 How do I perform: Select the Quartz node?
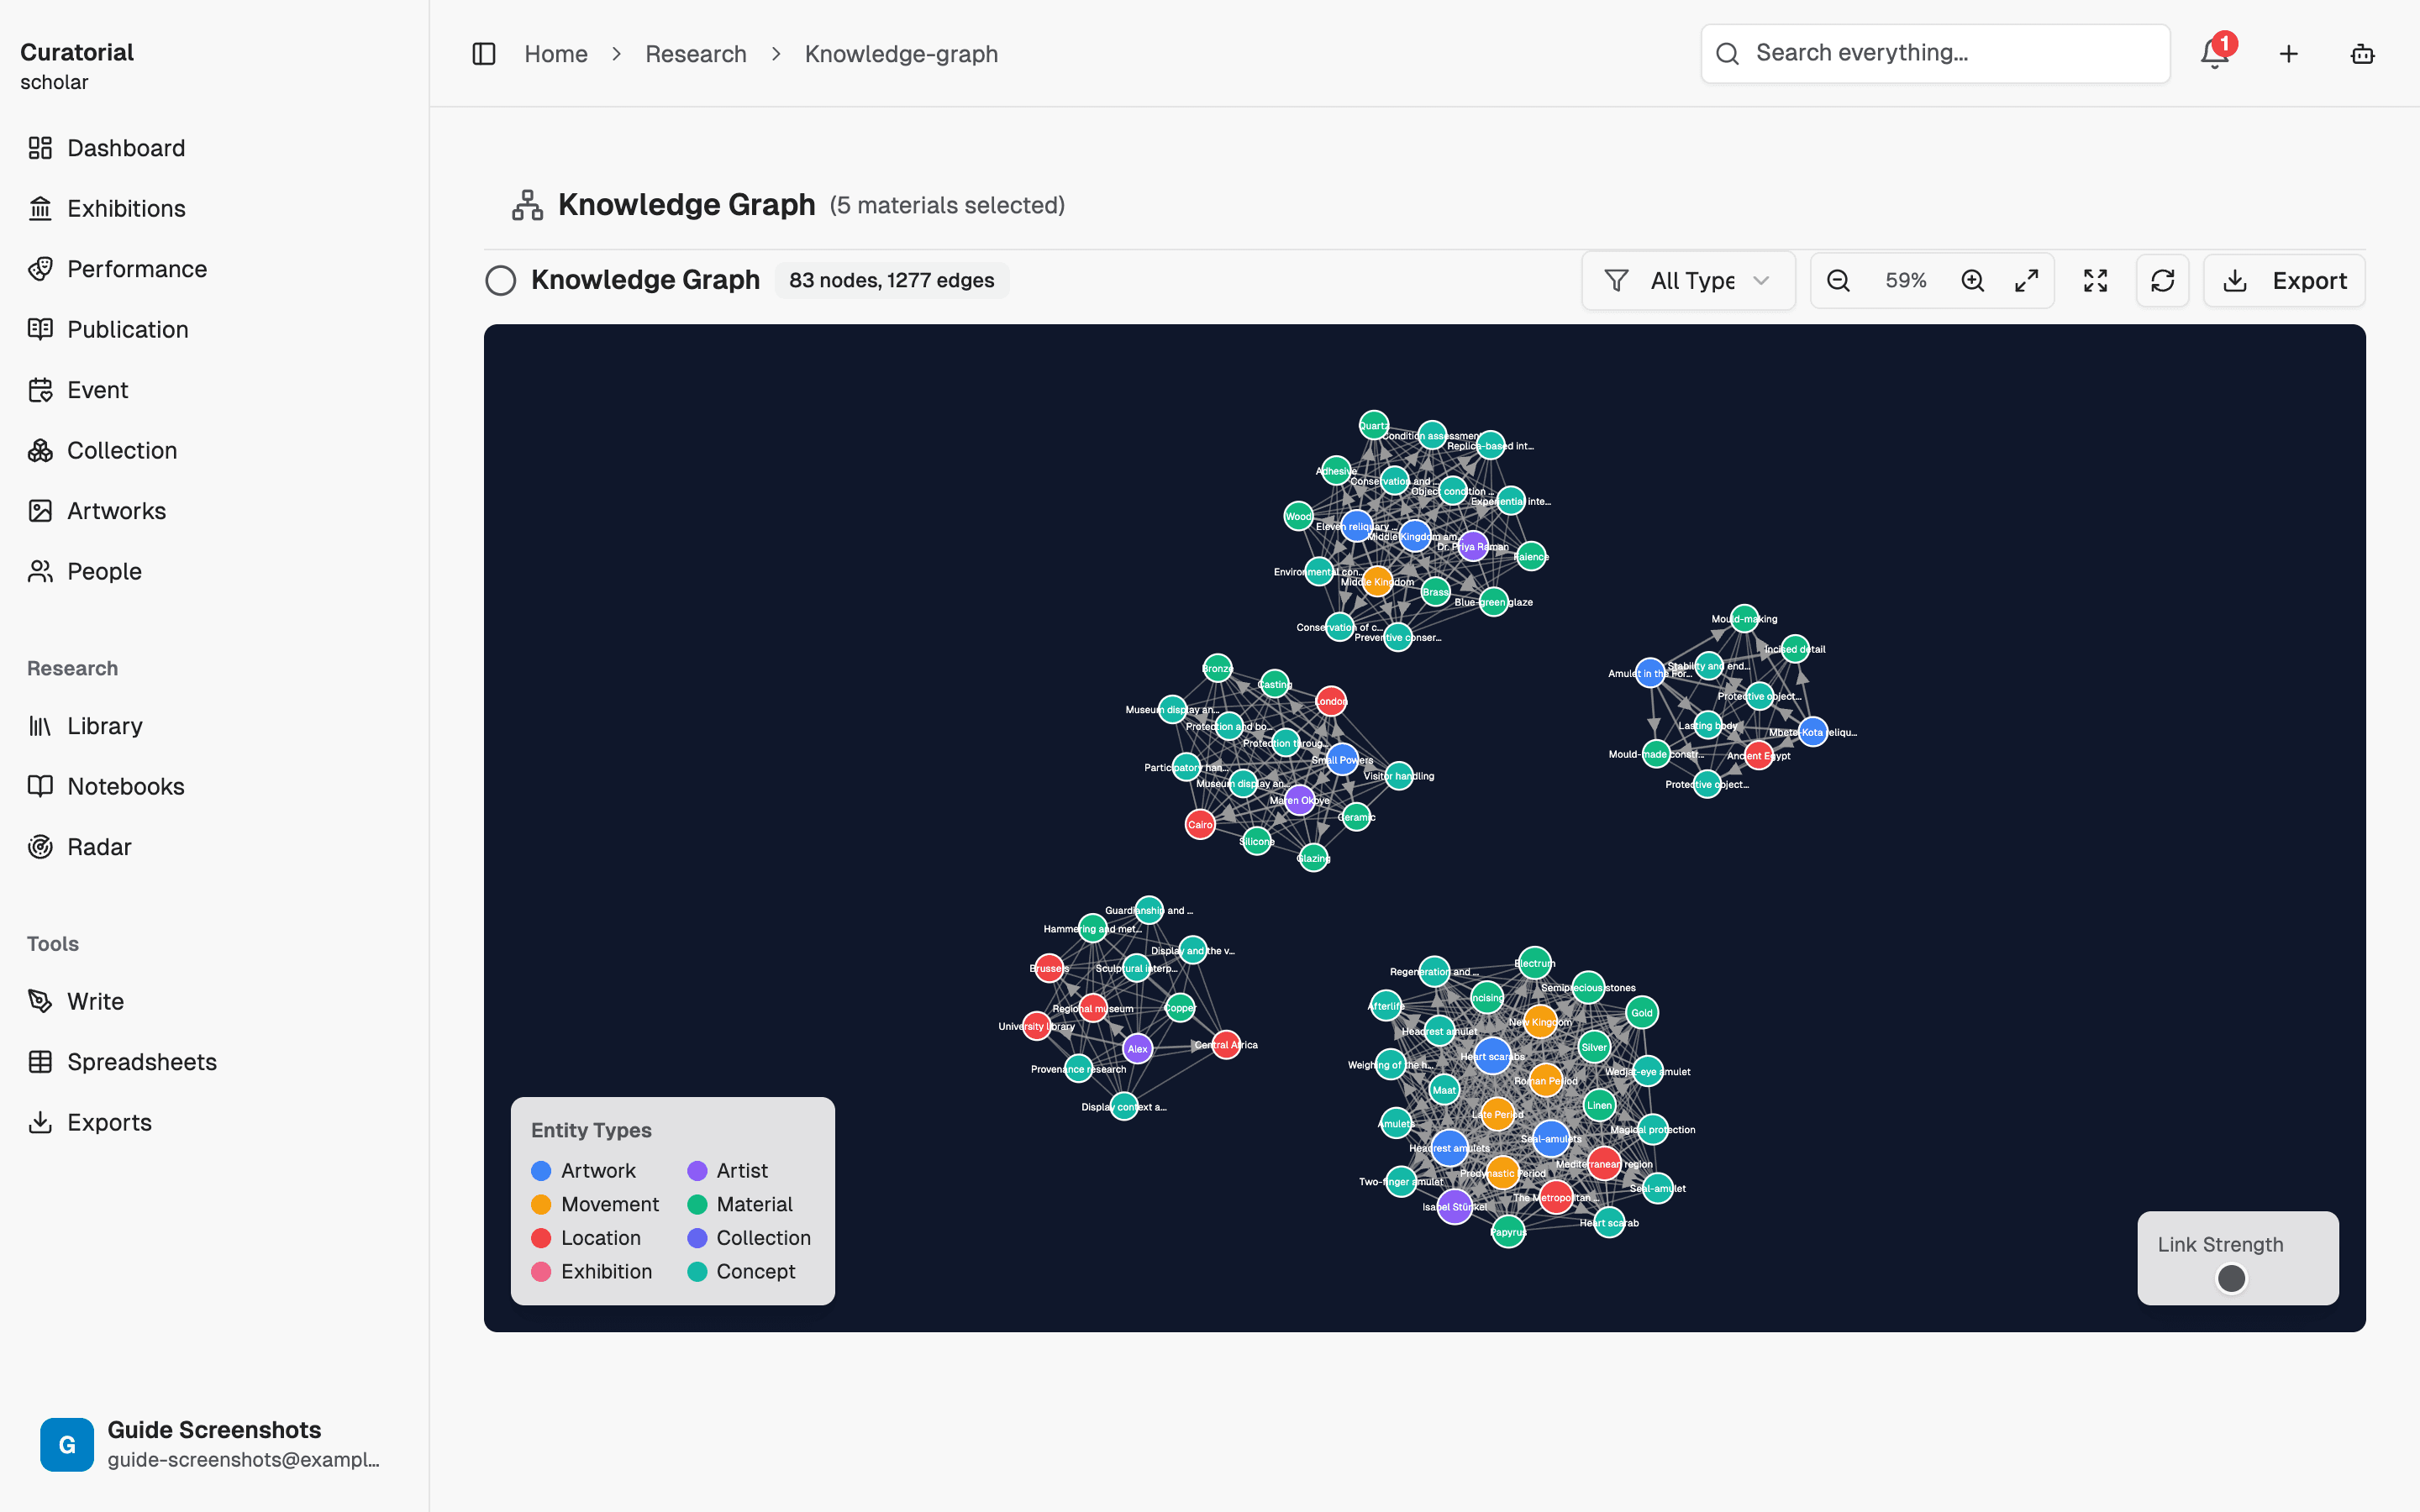tap(1373, 425)
